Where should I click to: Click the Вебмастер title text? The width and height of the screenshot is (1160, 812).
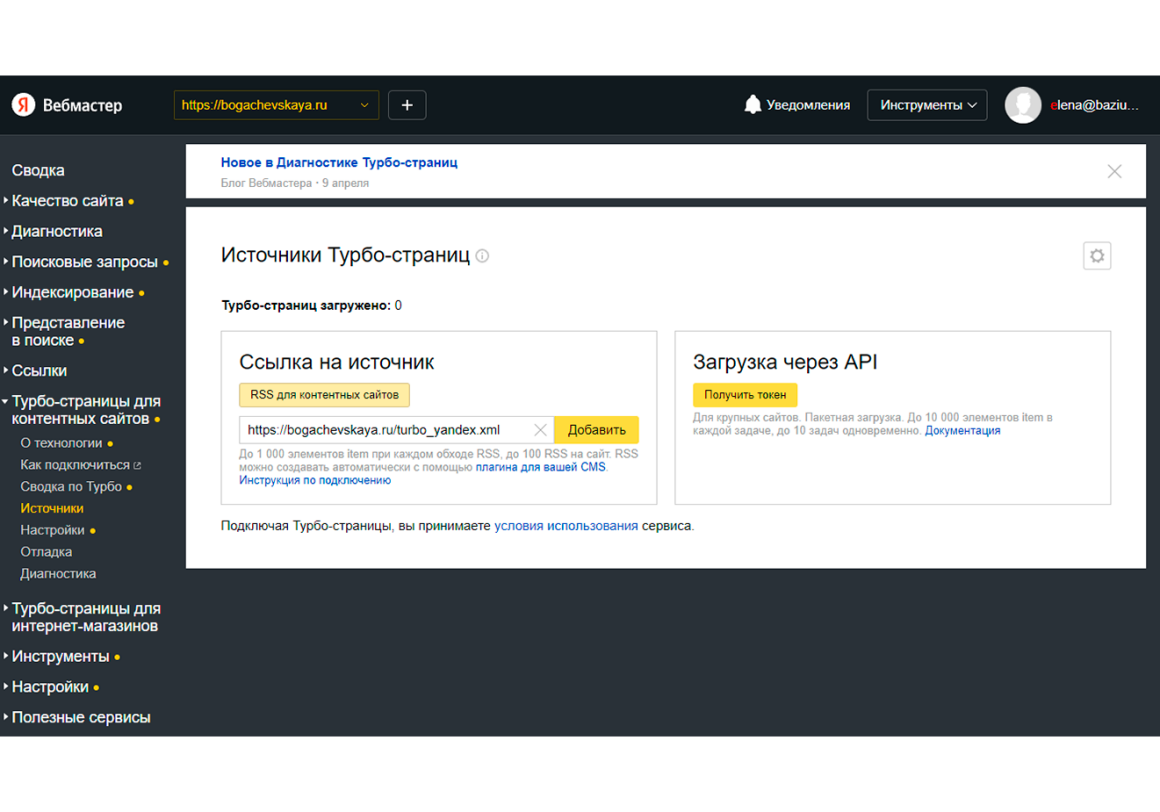tap(82, 105)
